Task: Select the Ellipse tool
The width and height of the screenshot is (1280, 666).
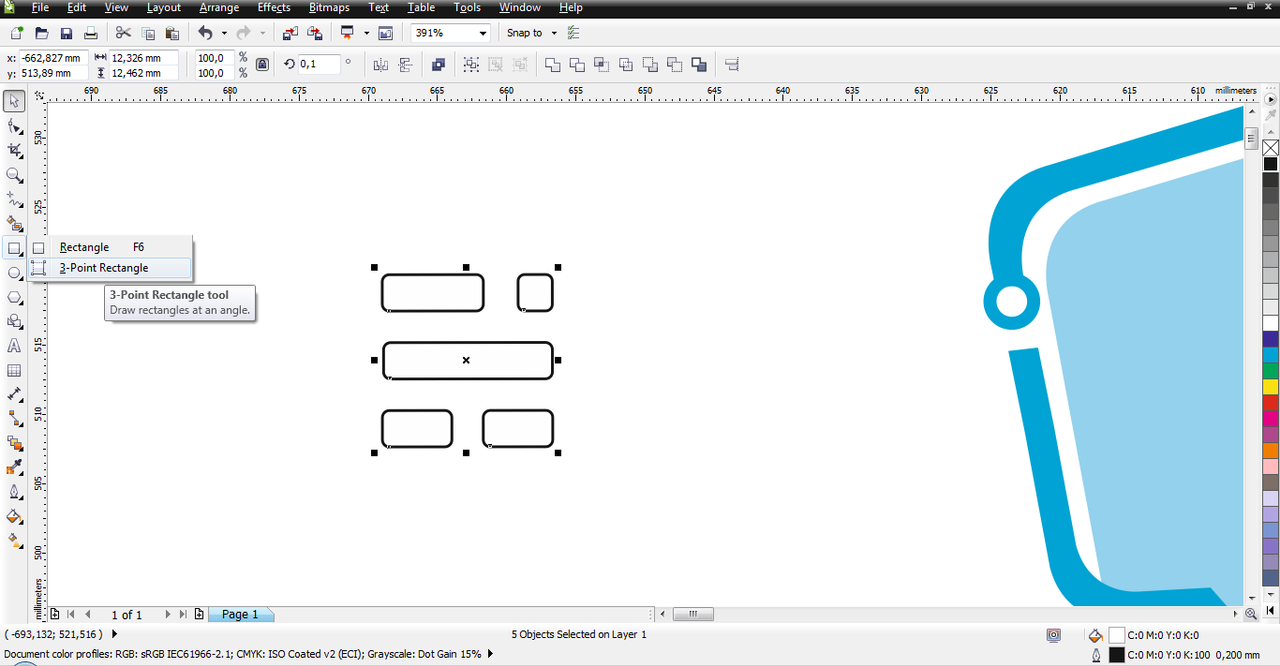Action: 14,273
